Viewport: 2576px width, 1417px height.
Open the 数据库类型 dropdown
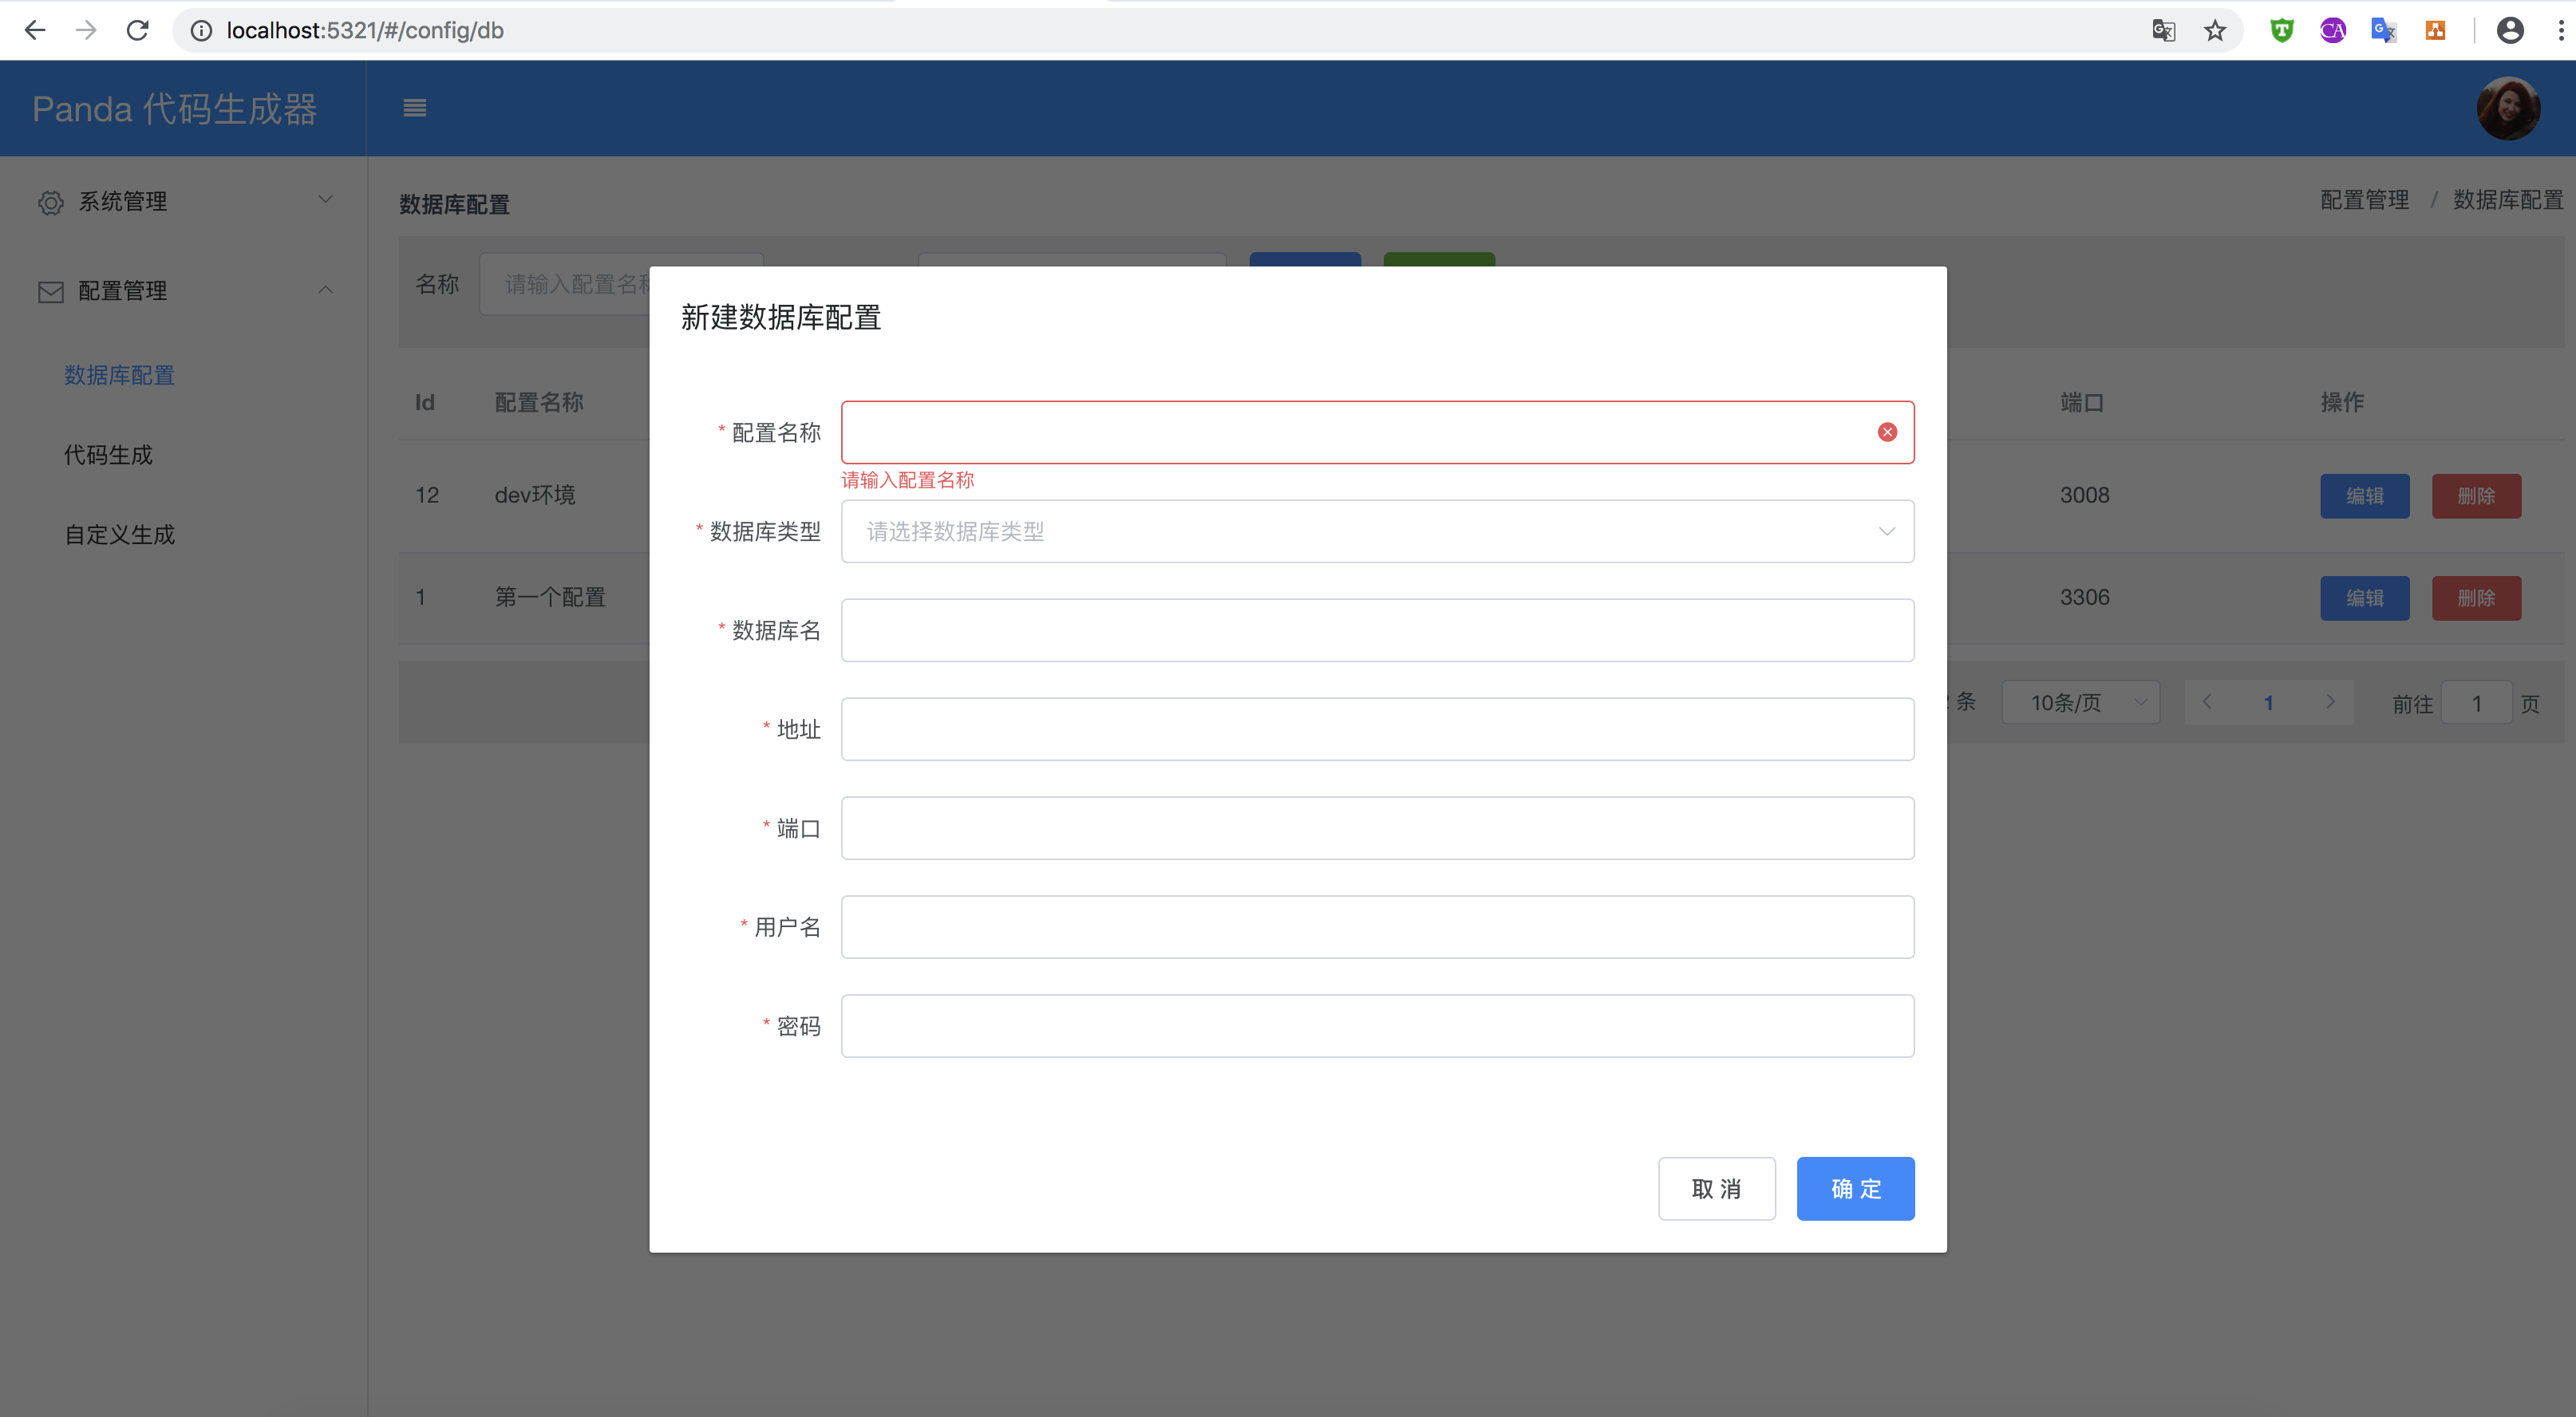(x=1376, y=531)
